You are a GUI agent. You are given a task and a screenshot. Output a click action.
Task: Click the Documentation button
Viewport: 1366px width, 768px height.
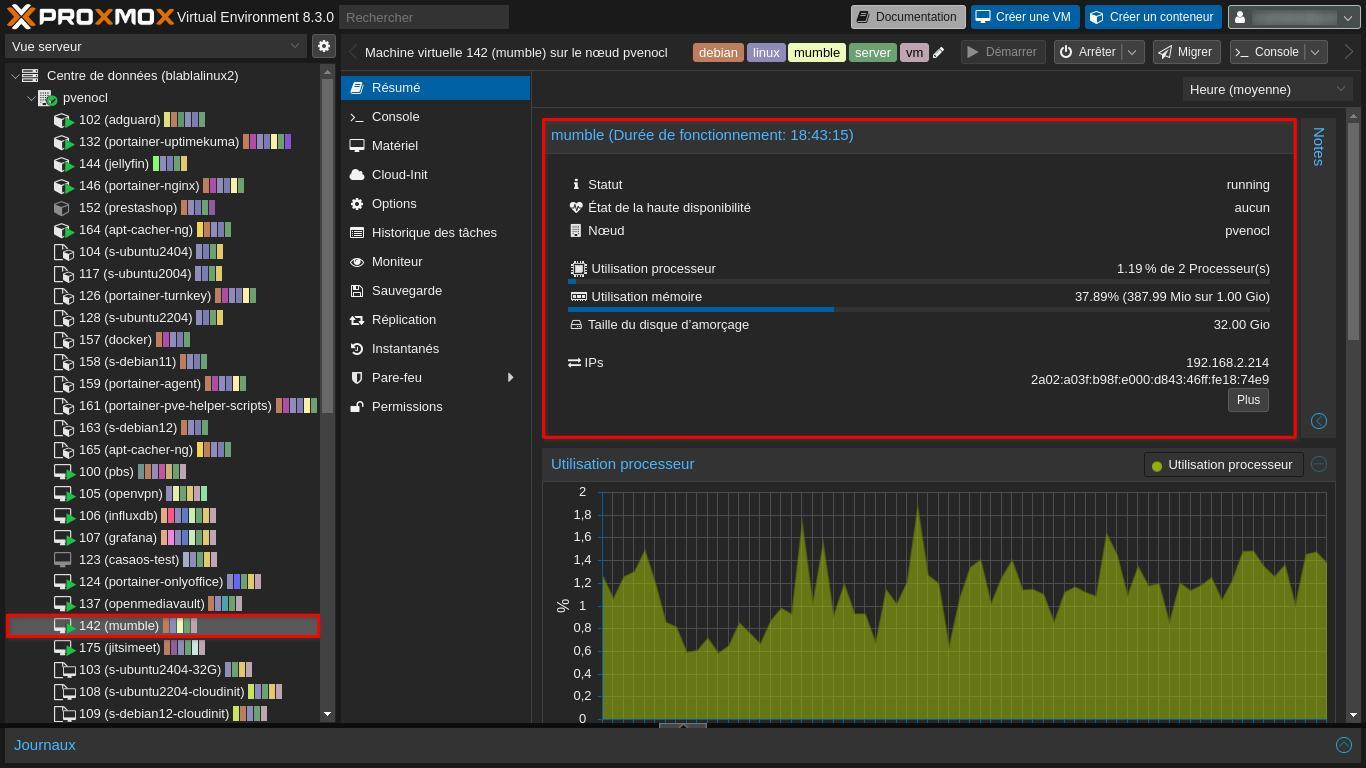[x=908, y=17]
